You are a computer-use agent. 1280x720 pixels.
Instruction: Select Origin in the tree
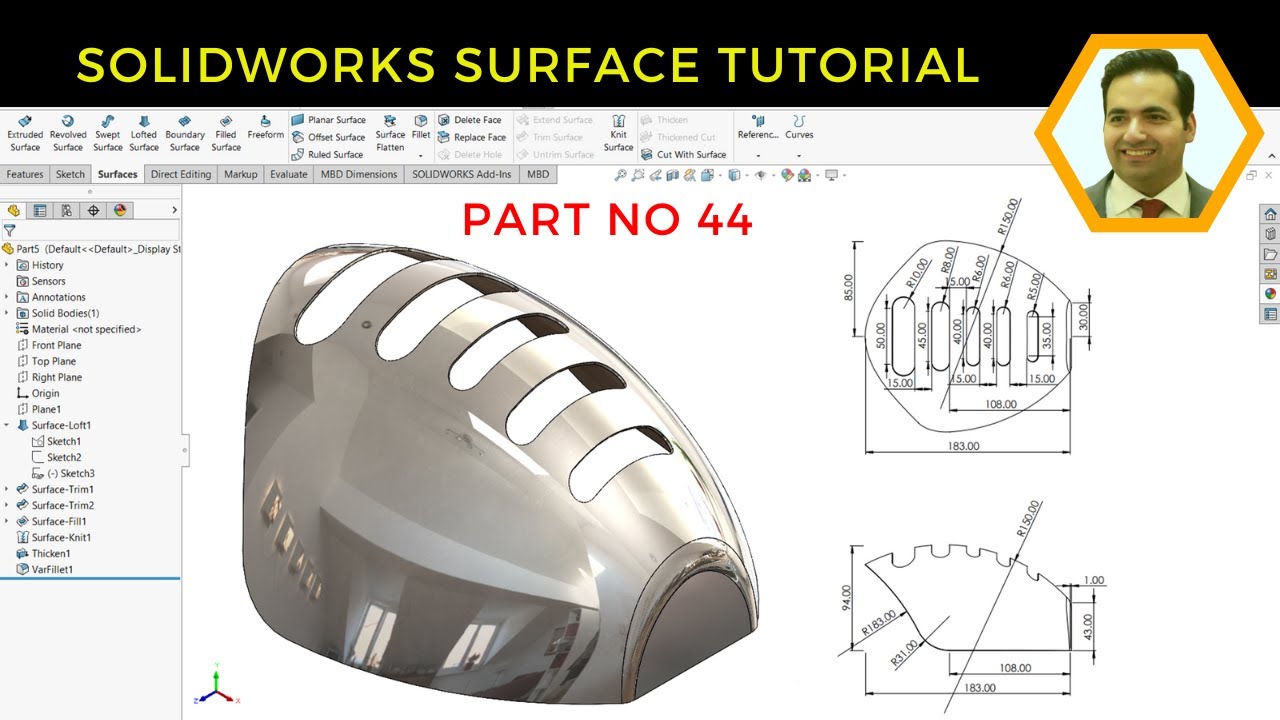38,393
